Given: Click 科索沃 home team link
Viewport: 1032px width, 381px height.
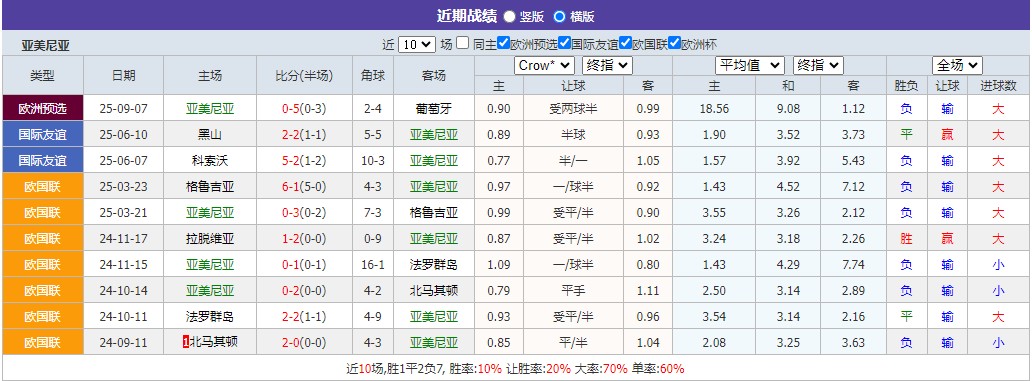Looking at the screenshot, I should point(210,161).
